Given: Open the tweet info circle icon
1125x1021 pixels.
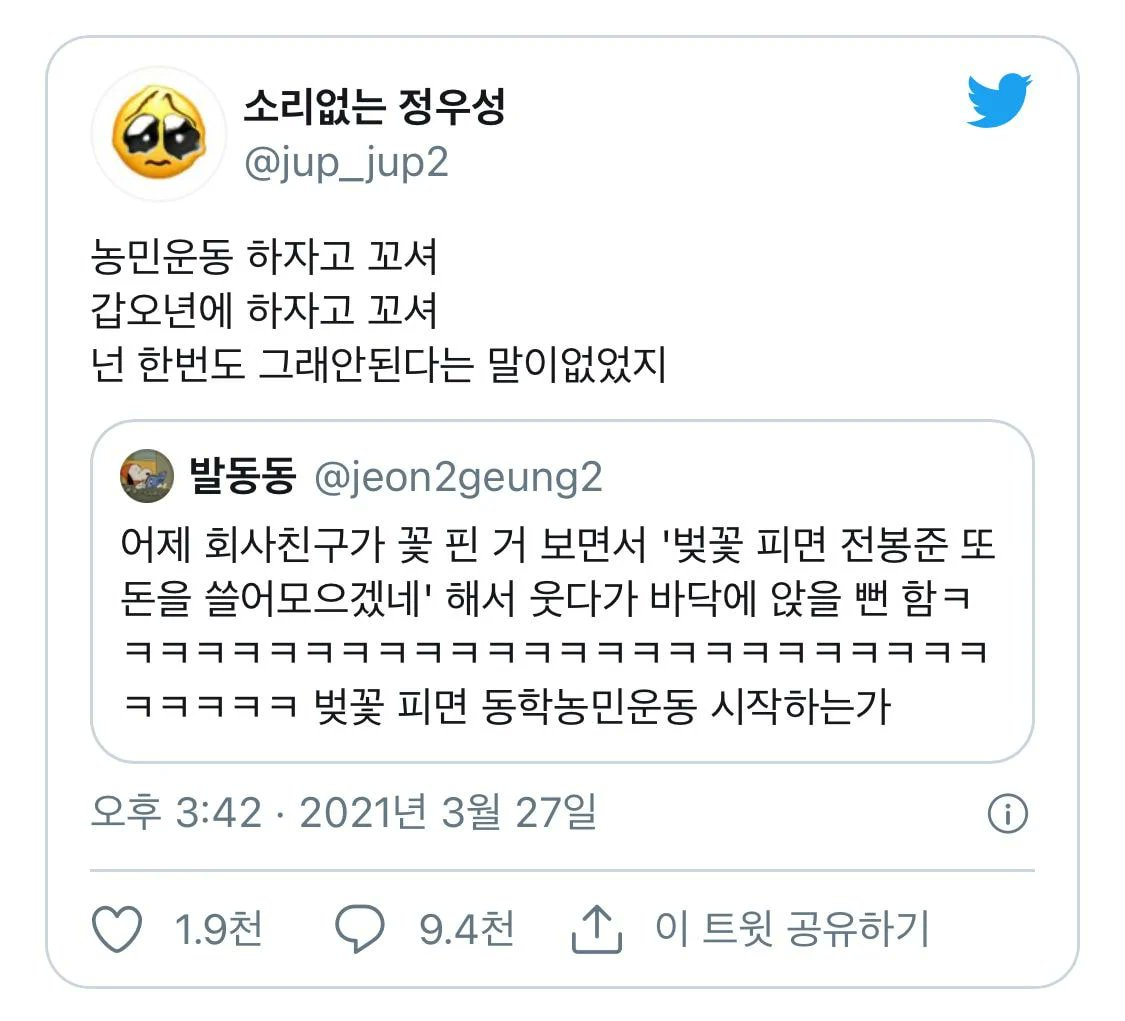Looking at the screenshot, I should [x=1008, y=814].
